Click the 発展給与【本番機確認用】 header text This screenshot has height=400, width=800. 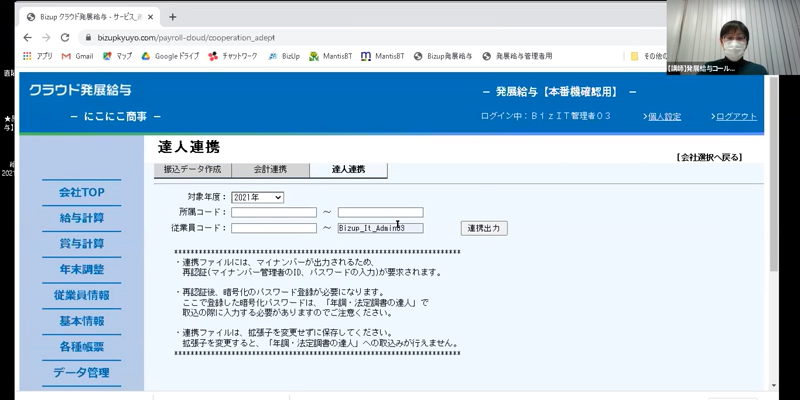coord(559,92)
